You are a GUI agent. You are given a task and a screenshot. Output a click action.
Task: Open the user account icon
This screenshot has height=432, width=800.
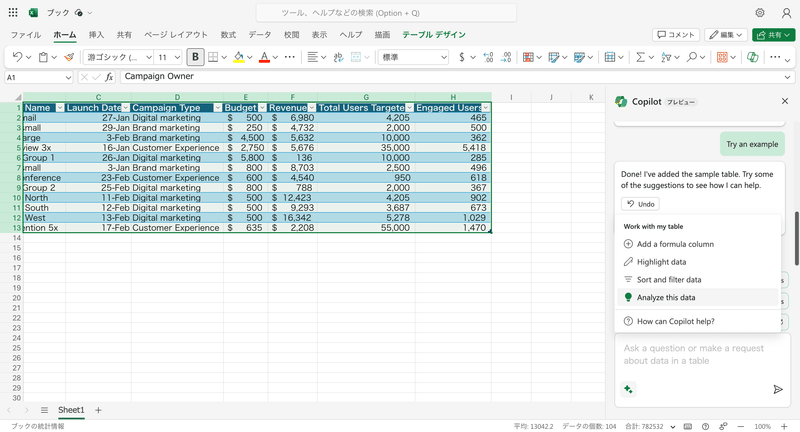tap(786, 13)
